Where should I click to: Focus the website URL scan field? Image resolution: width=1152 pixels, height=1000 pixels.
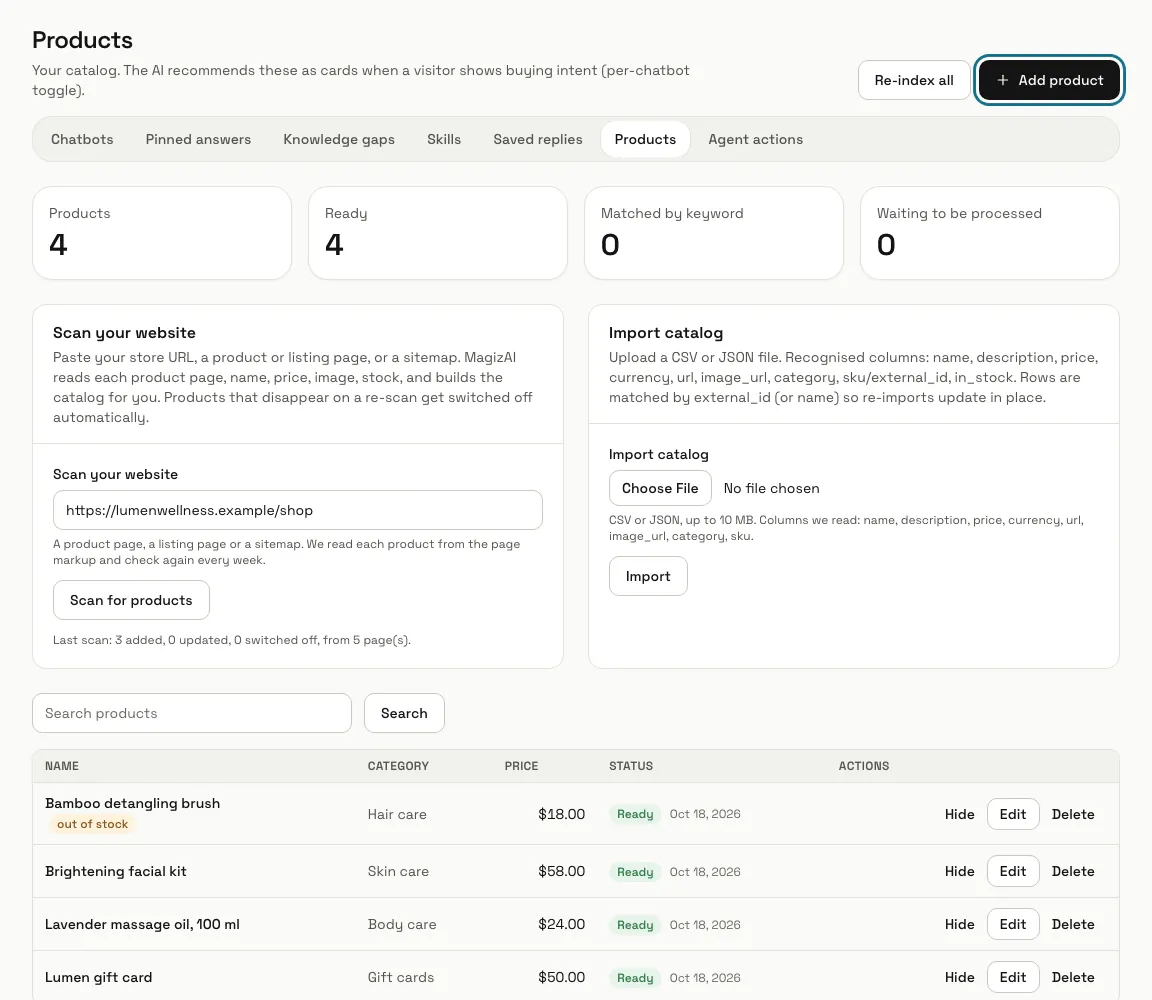click(298, 510)
